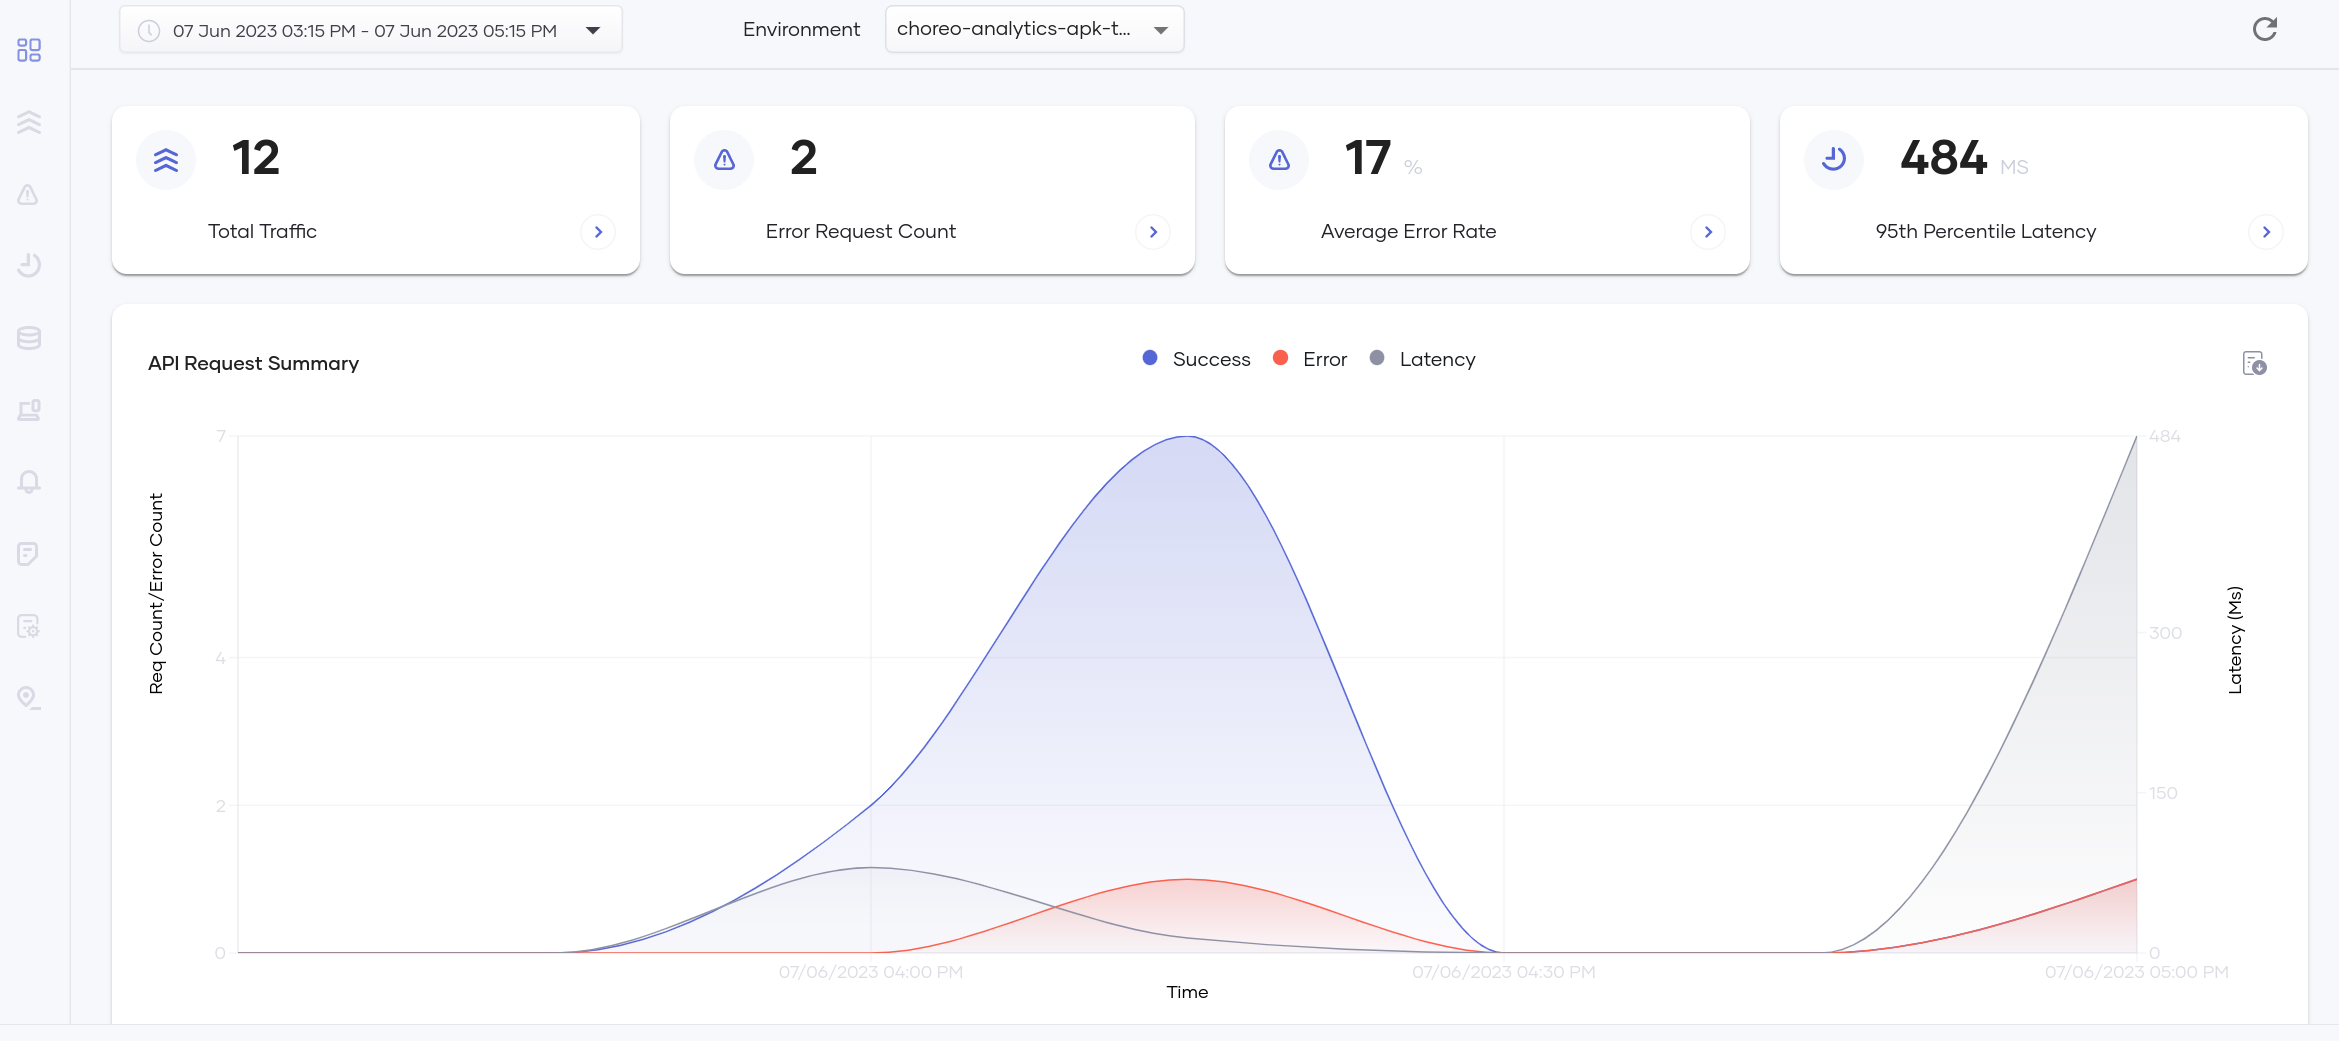Toggle the Latency series in legend
Viewport: 2339px width, 1041px height.
tap(1422, 359)
